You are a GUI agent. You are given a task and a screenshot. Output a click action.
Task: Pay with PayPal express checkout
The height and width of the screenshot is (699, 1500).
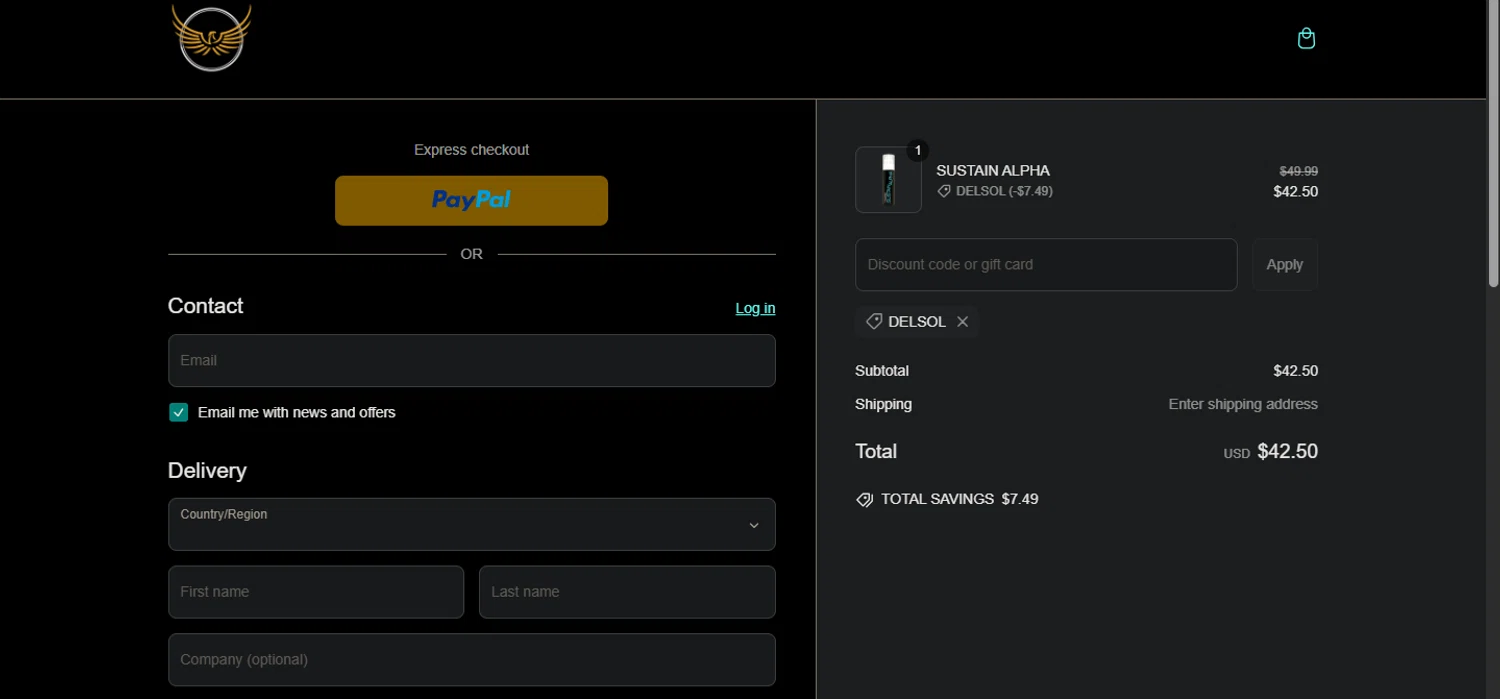click(471, 201)
